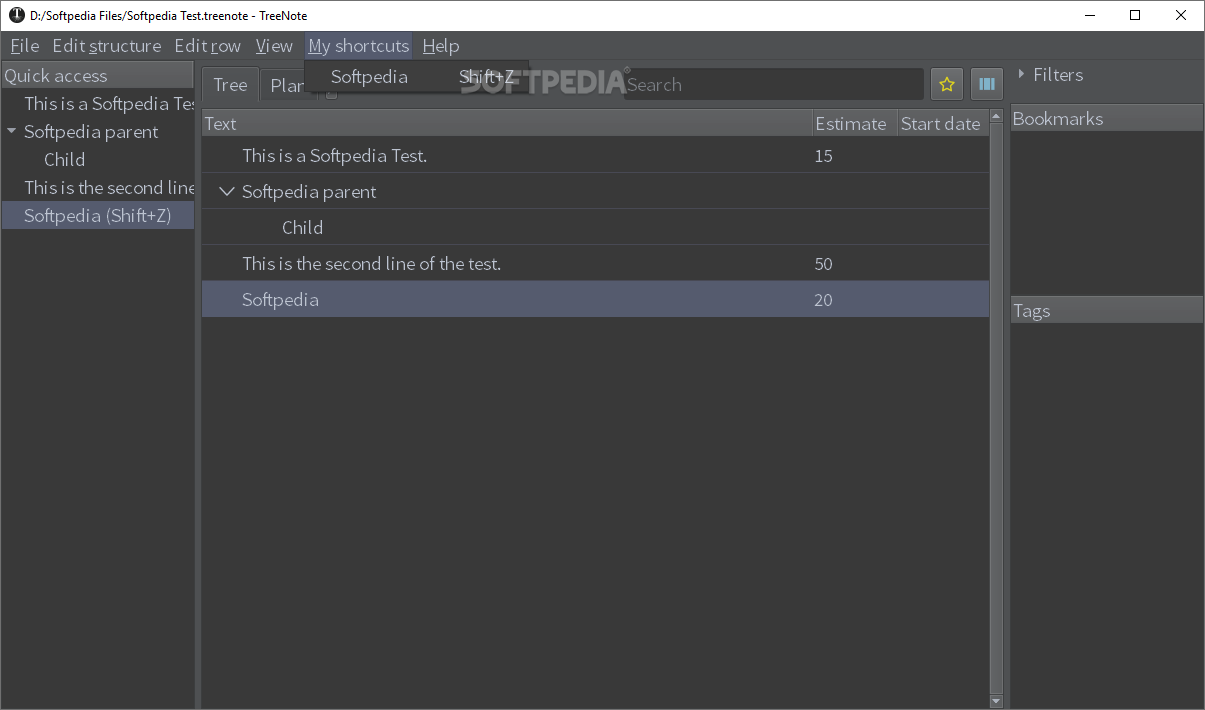
Task: Minimize the TreeNote window
Action: pos(1089,15)
